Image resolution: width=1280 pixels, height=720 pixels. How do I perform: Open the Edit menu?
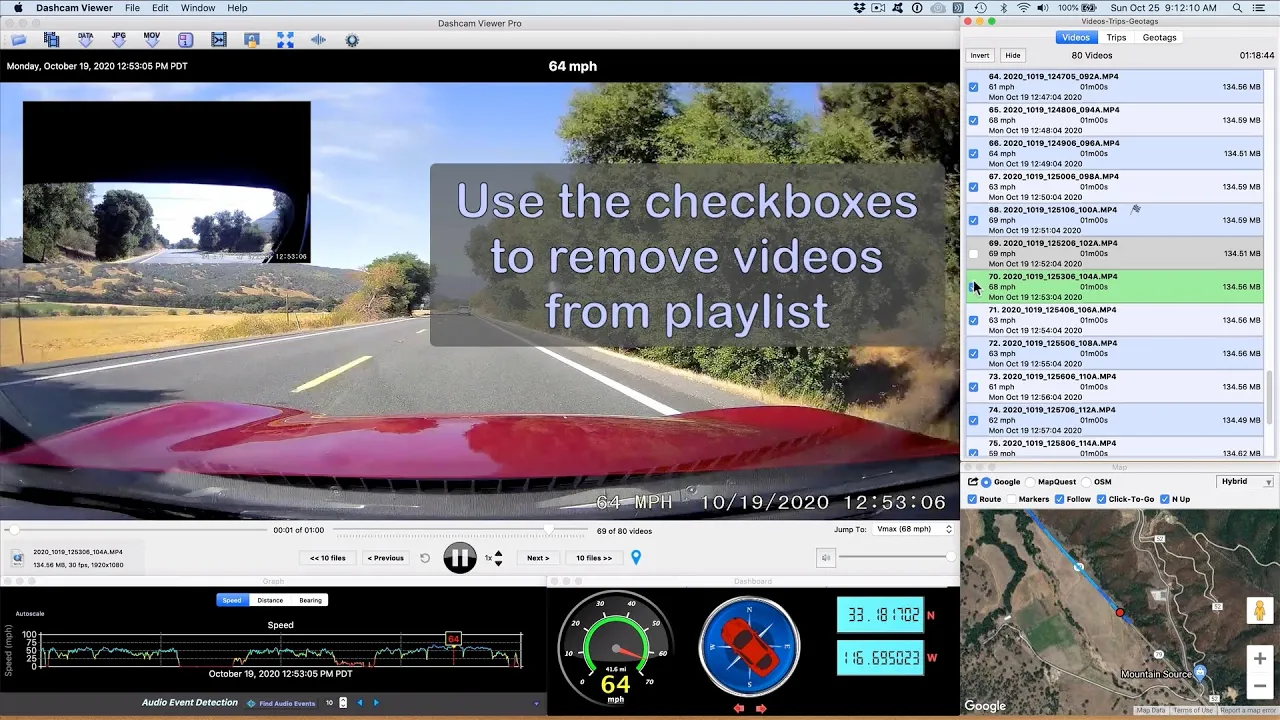point(160,8)
